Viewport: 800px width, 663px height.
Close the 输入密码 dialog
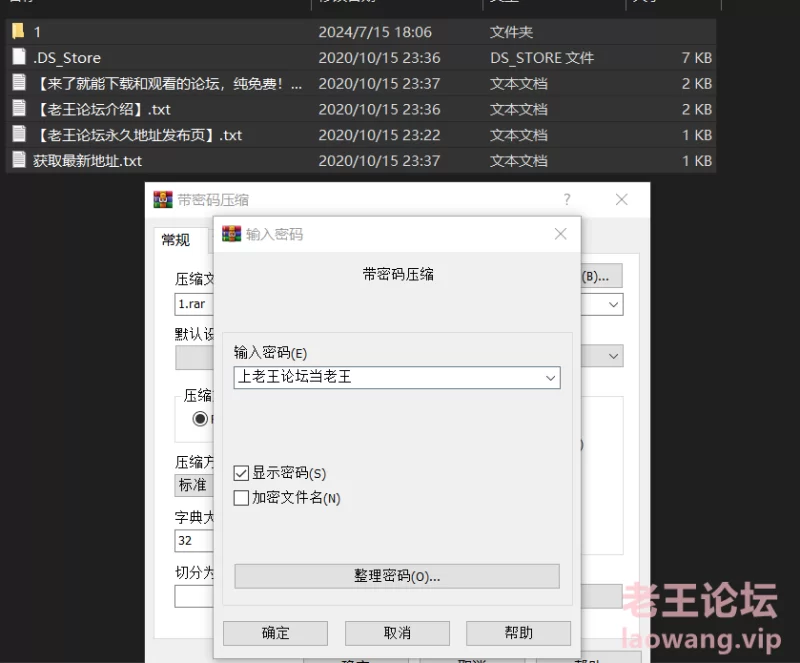[560, 234]
